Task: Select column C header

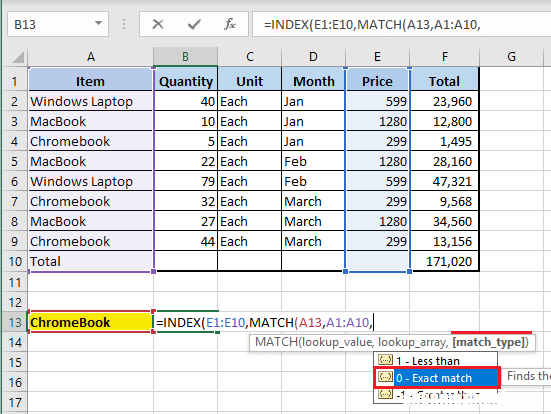Action: [x=249, y=57]
